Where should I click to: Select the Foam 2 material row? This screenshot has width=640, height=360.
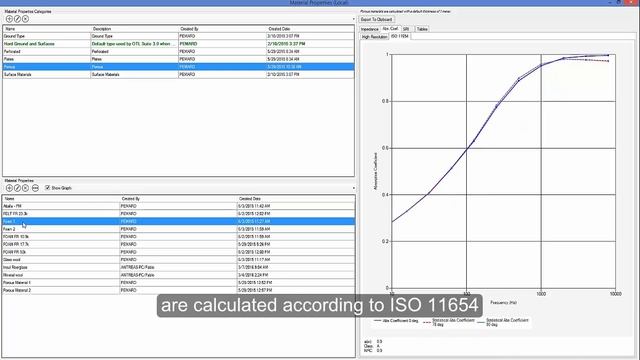178,229
